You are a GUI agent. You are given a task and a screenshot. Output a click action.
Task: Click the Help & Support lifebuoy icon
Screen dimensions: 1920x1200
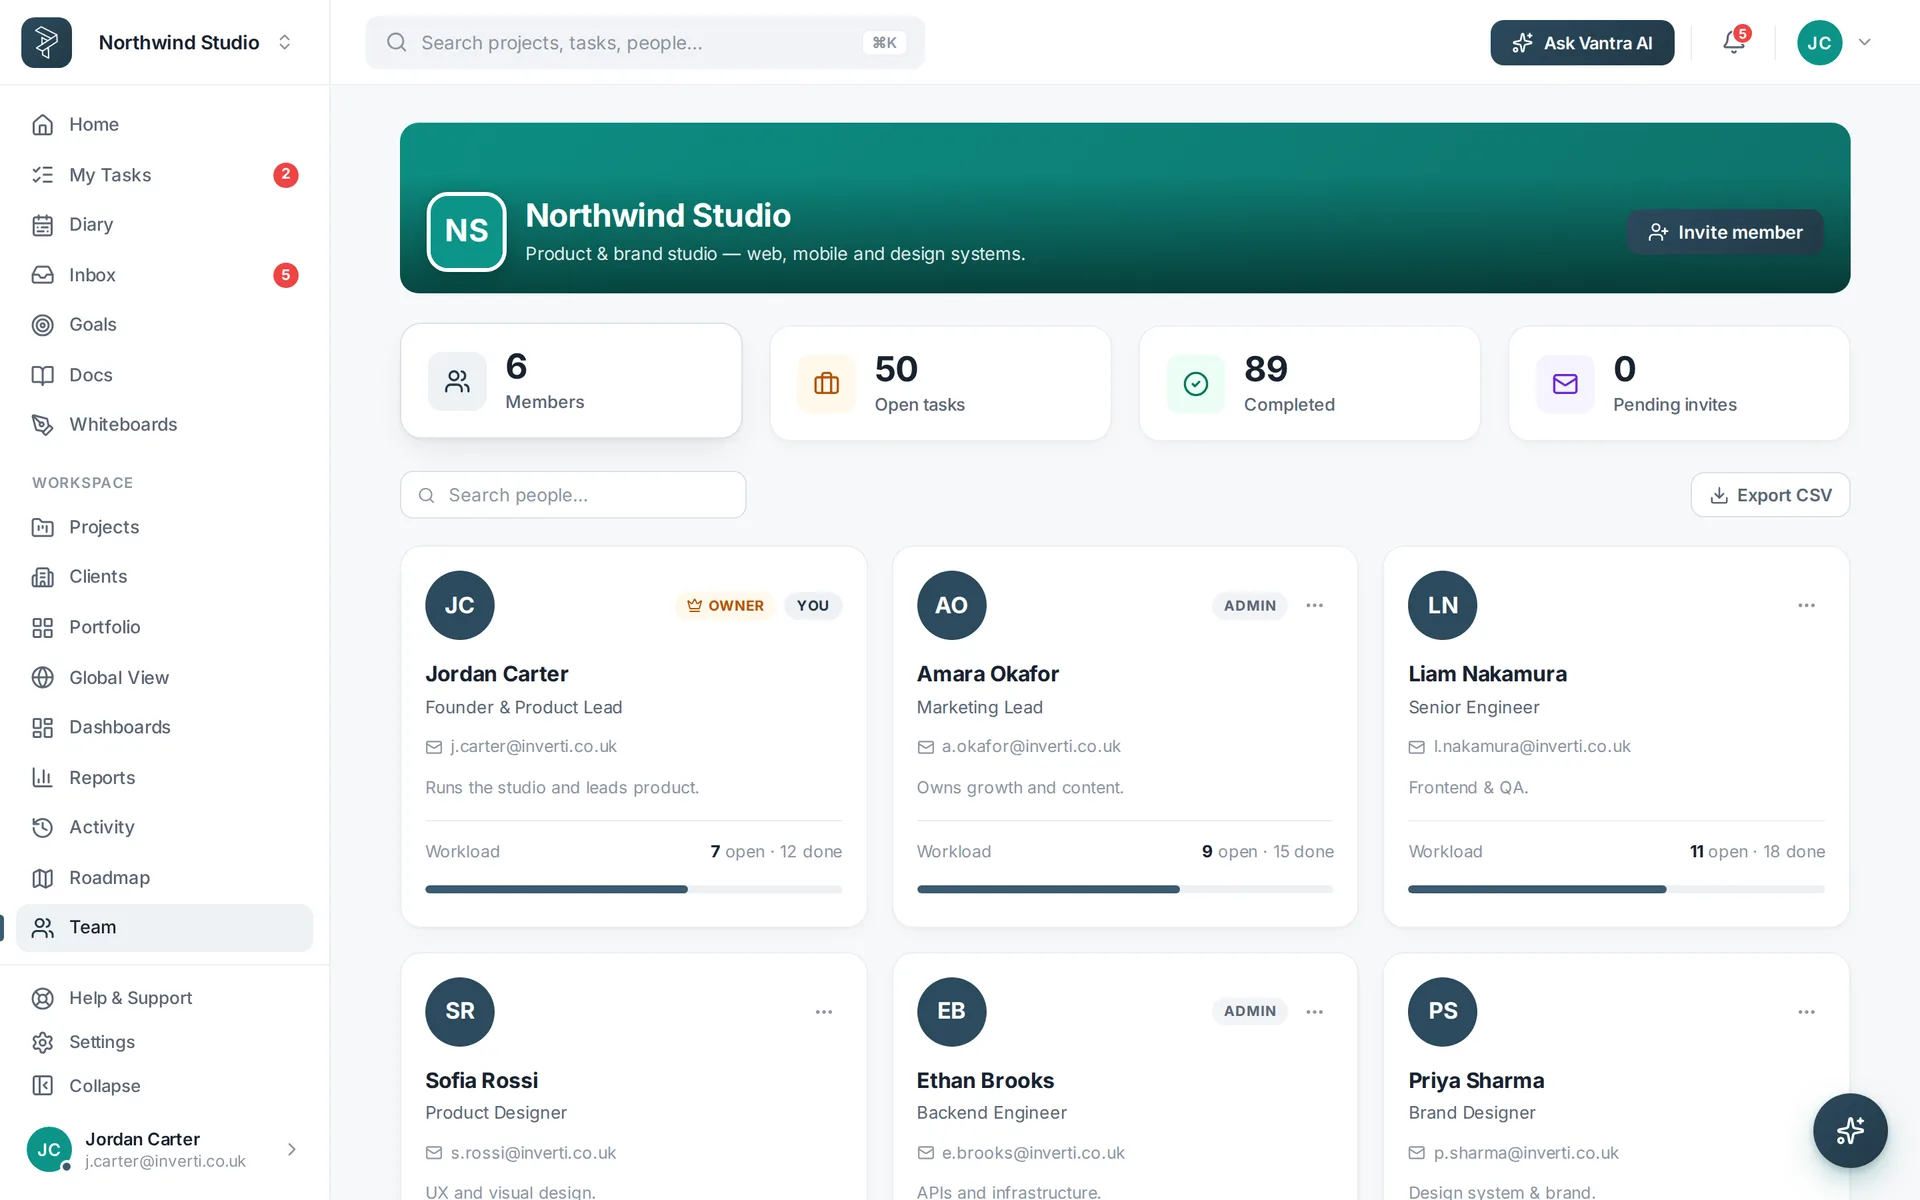click(x=42, y=998)
